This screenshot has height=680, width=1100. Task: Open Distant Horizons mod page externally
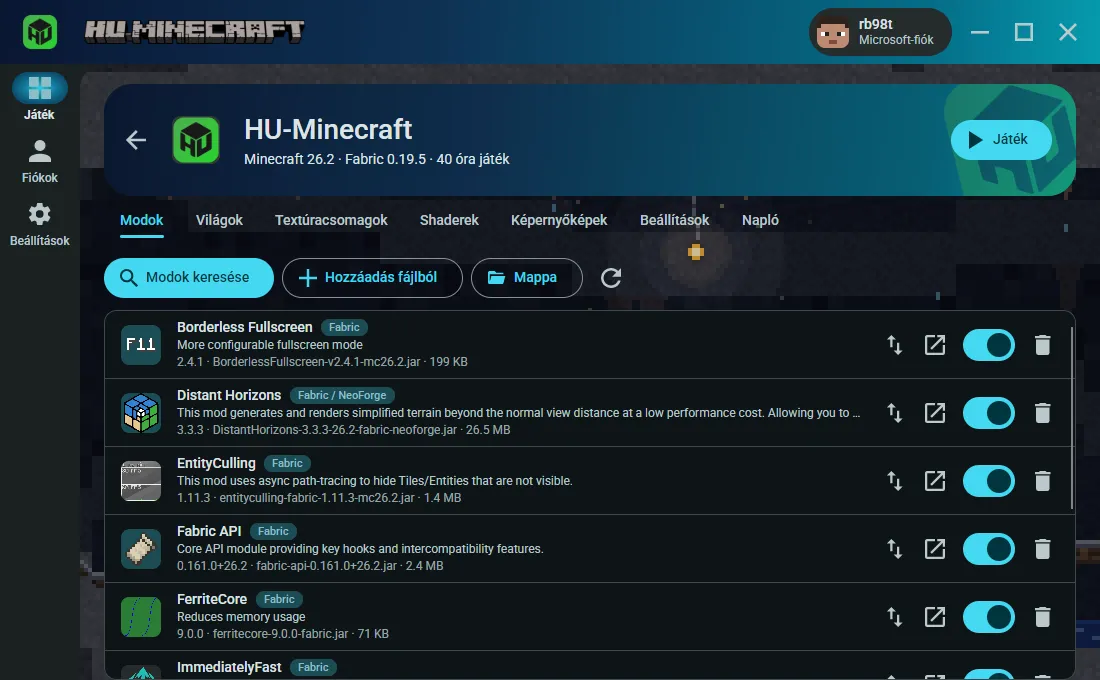point(935,413)
